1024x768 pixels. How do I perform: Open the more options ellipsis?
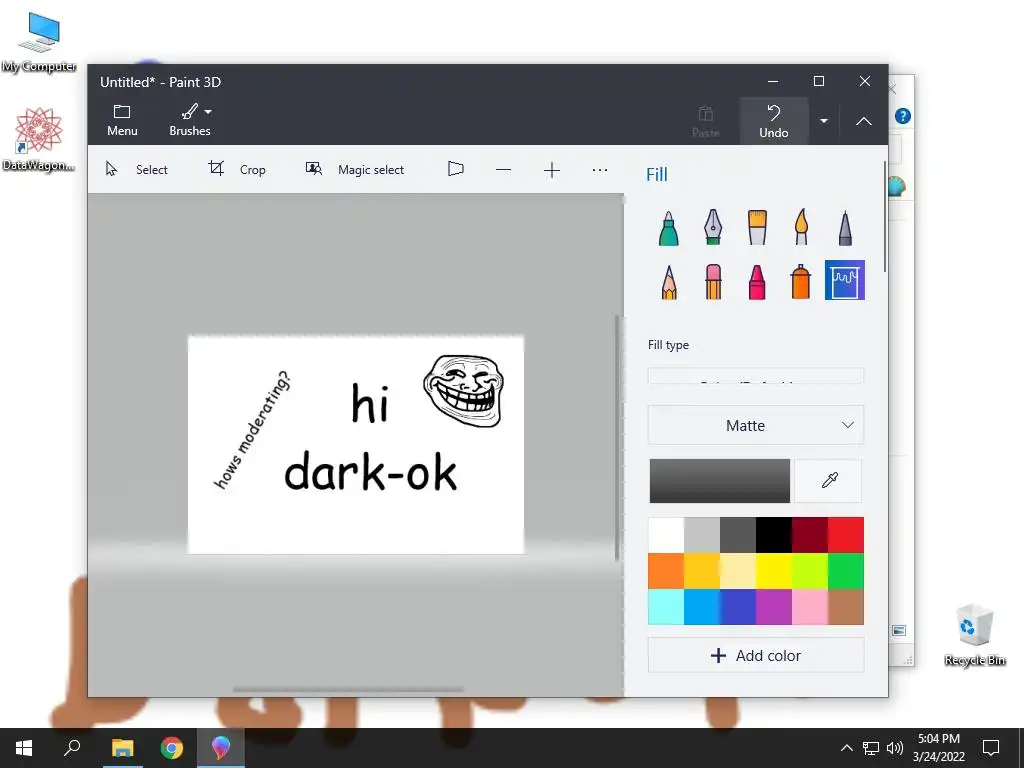[x=600, y=170]
